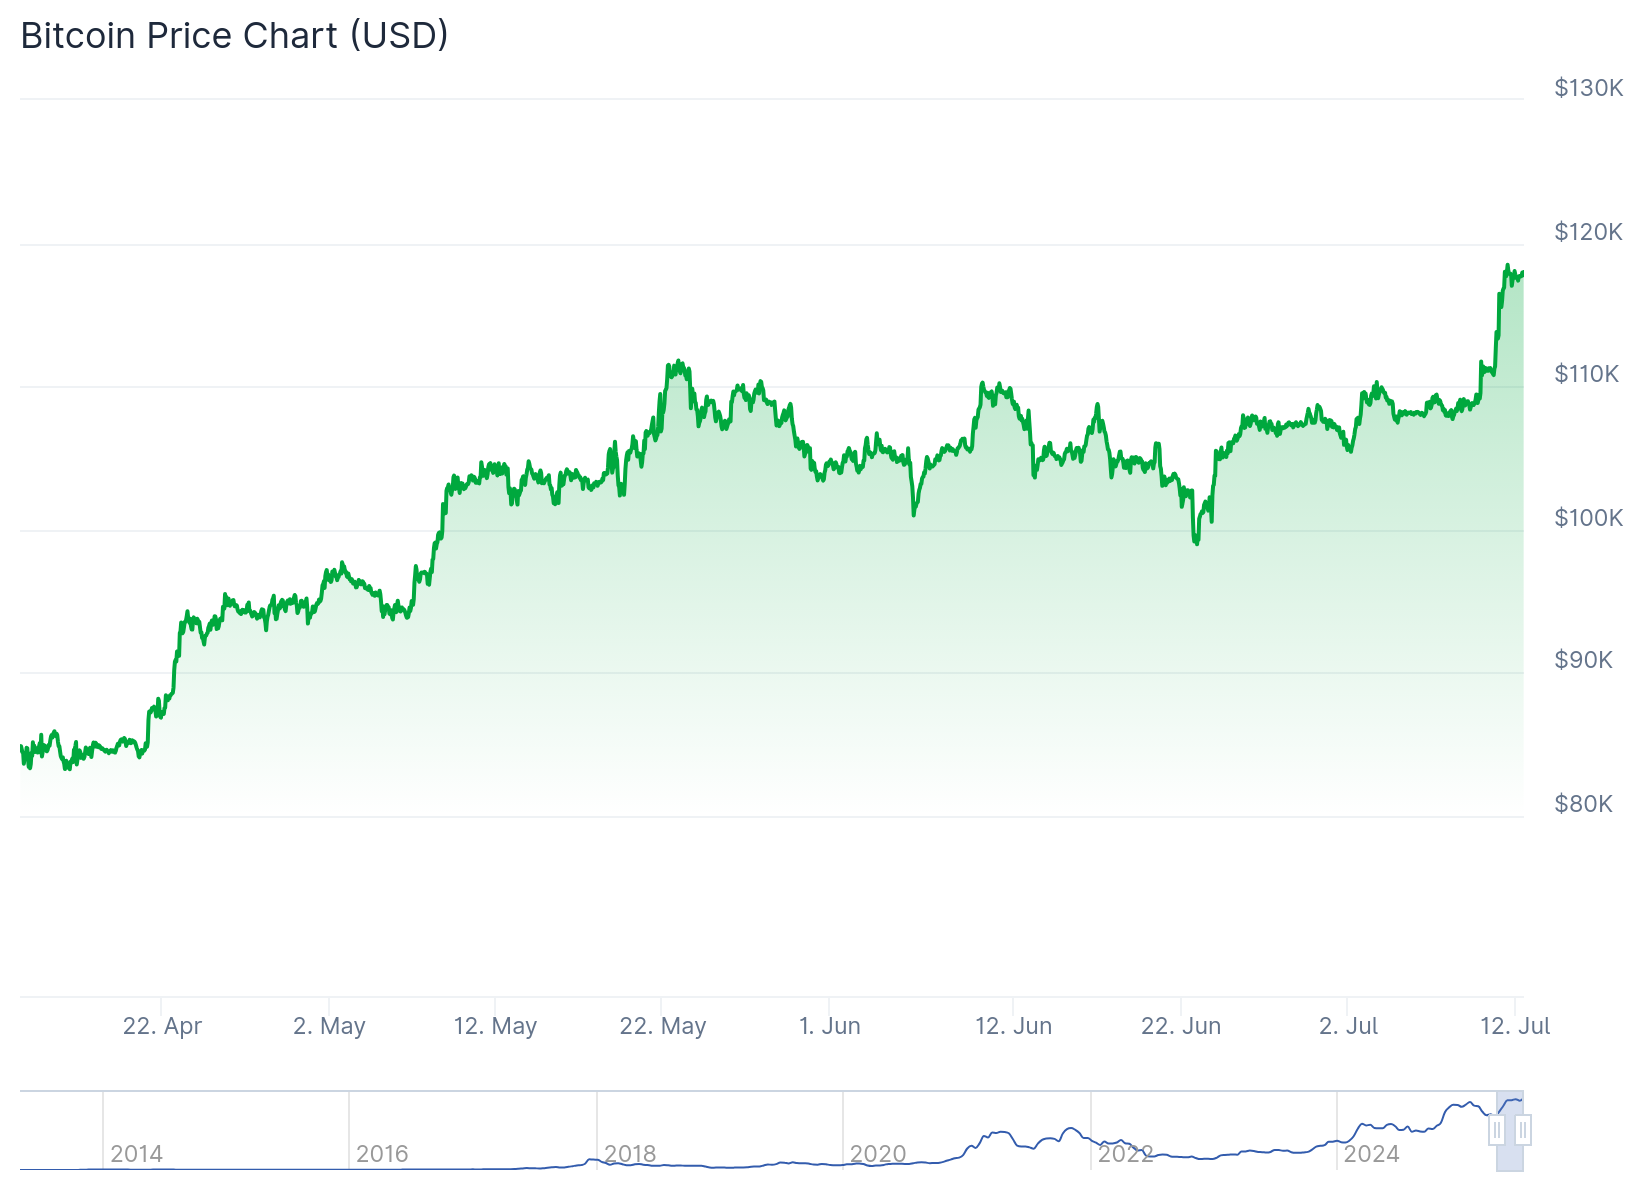Click the 2014 label in navigator
This screenshot has width=1644, height=1200.
(136, 1154)
